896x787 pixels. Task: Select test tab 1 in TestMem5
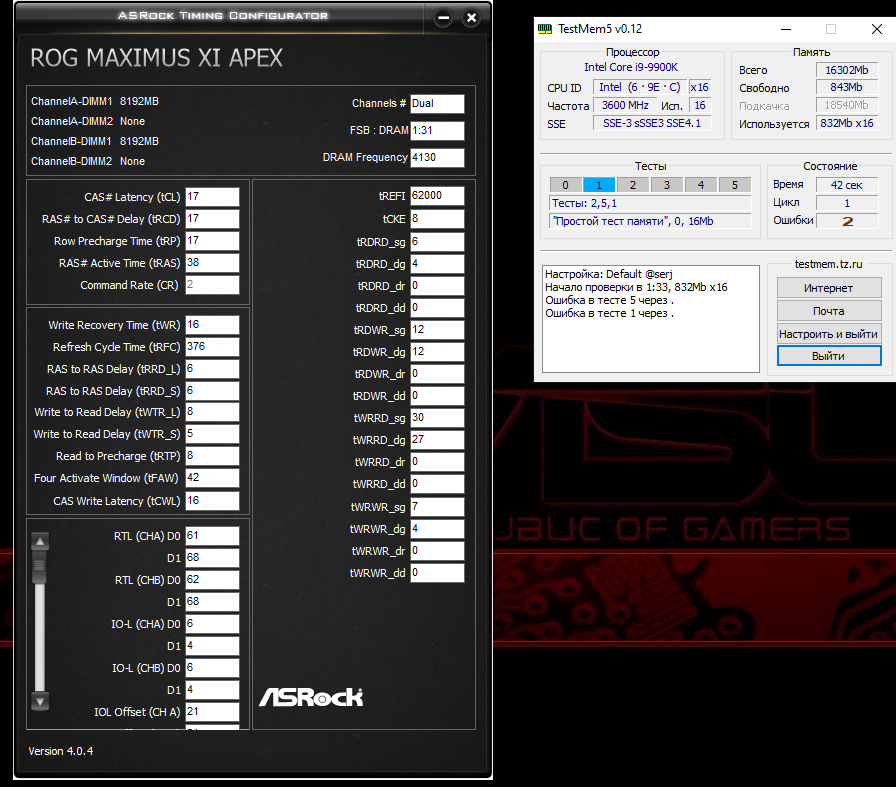click(599, 185)
